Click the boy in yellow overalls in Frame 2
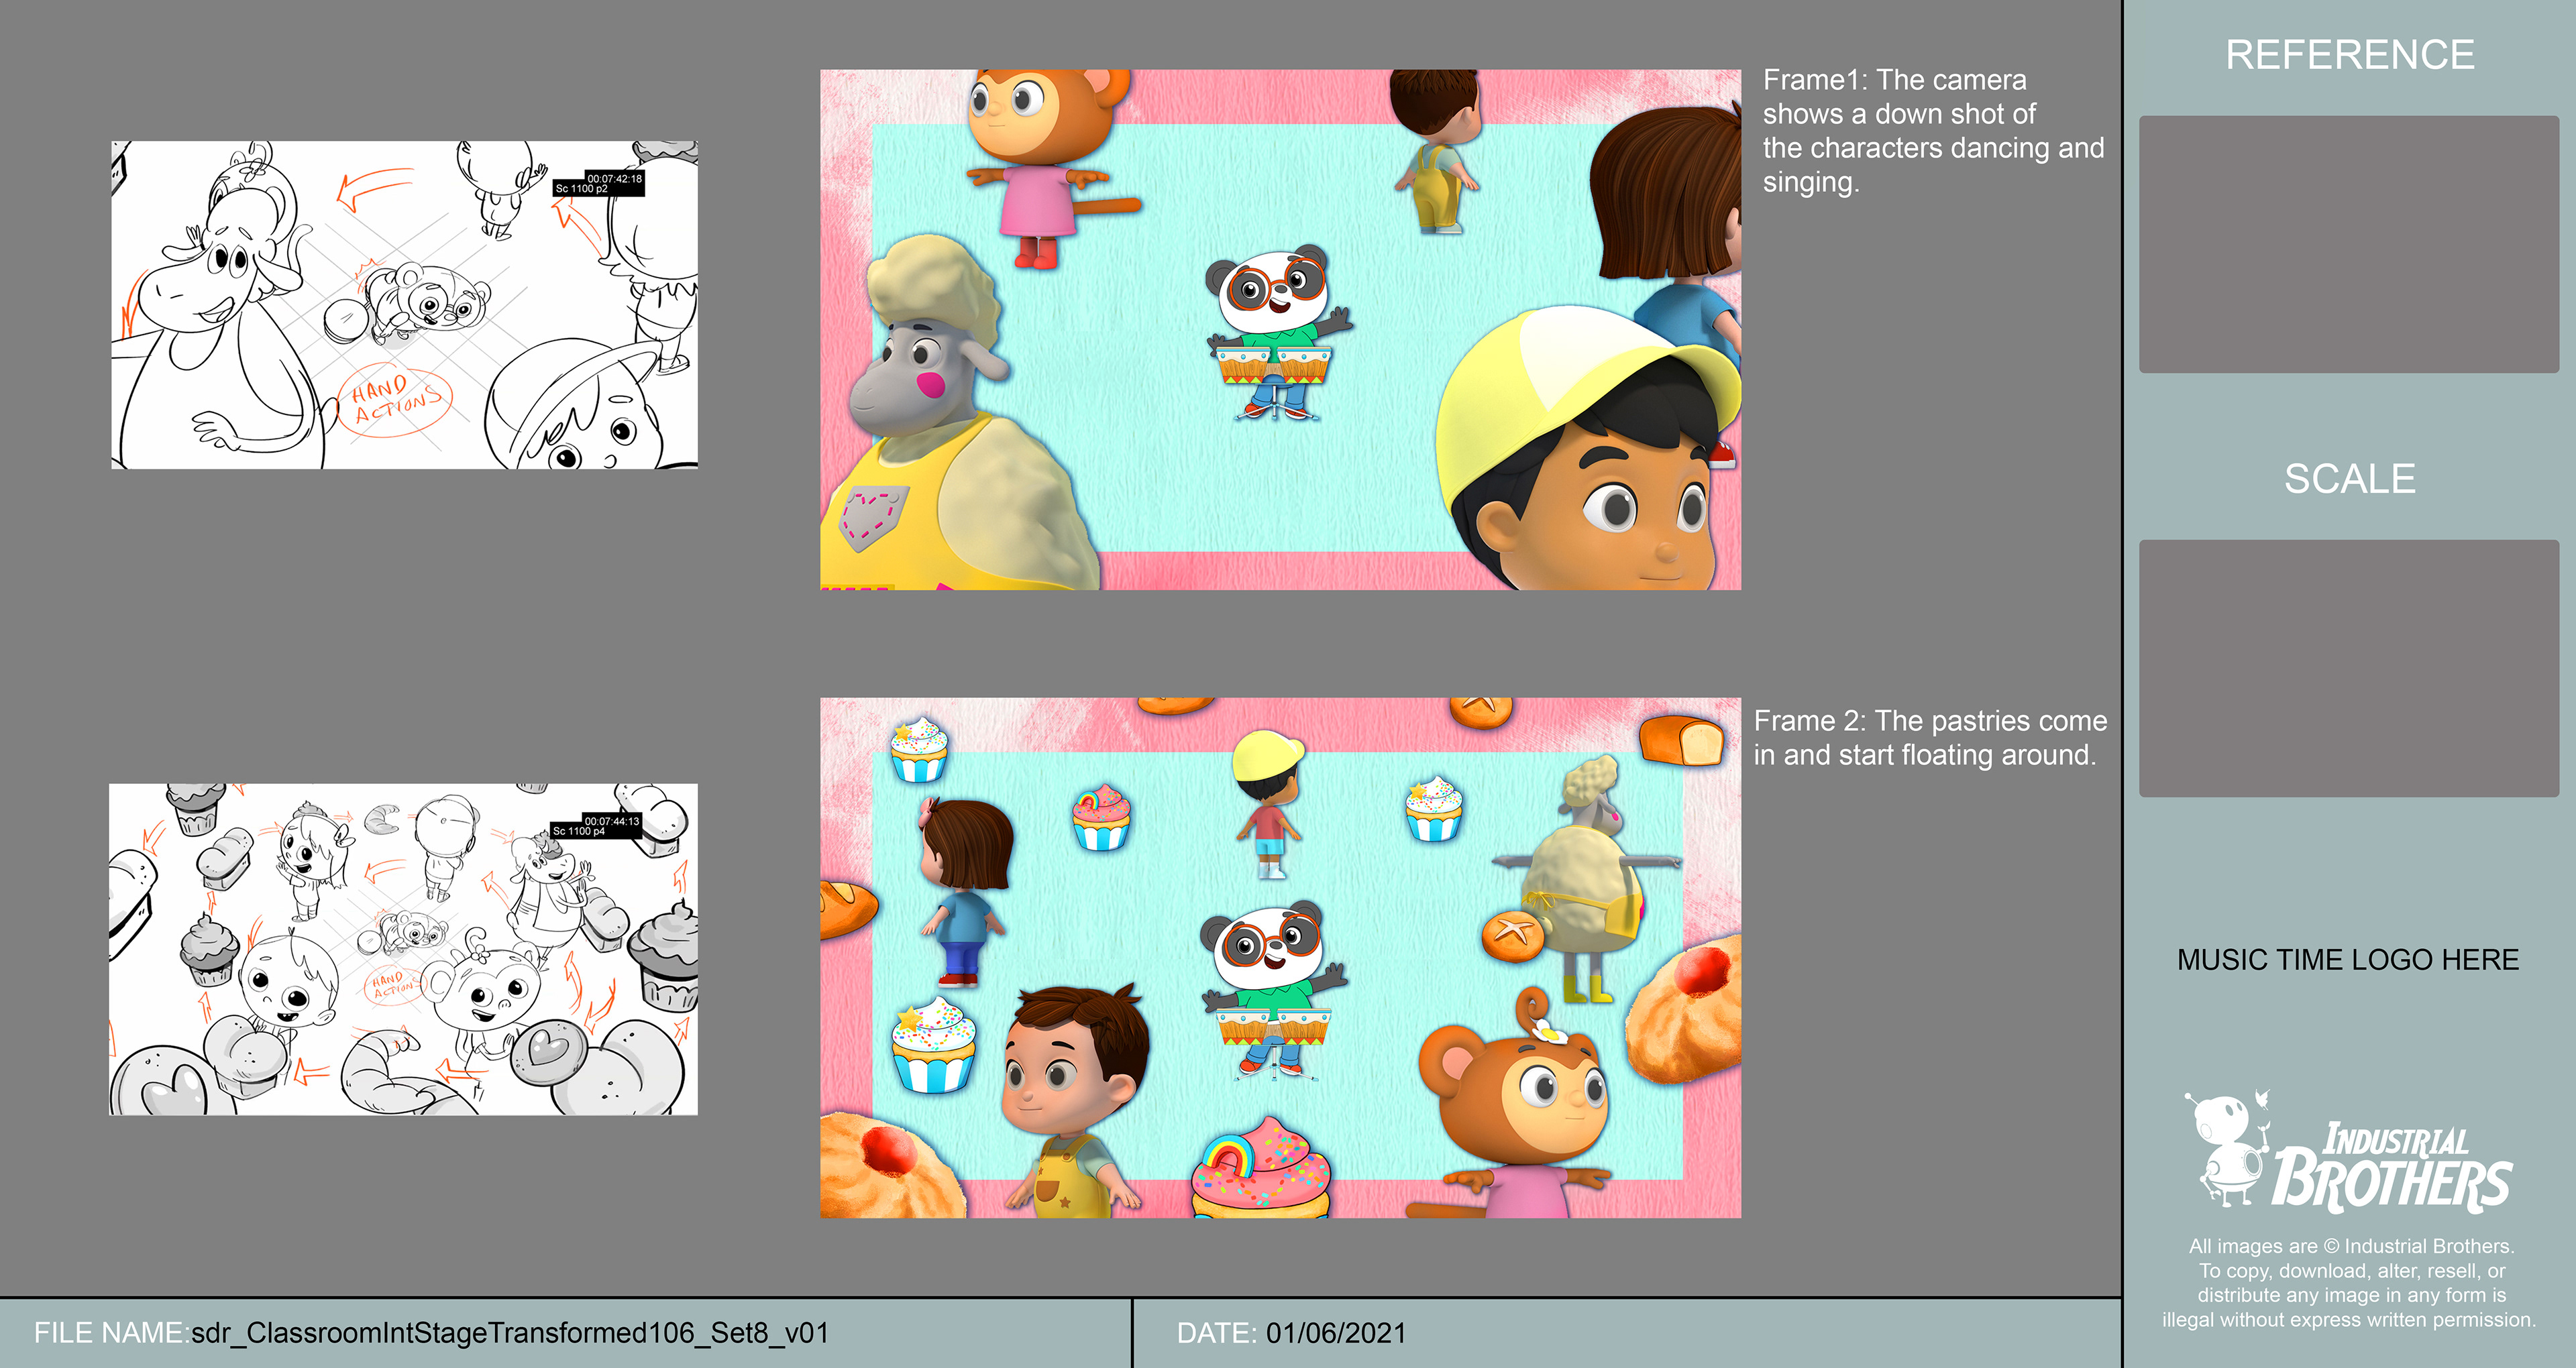The image size is (2576, 1368). pos(1075,1101)
